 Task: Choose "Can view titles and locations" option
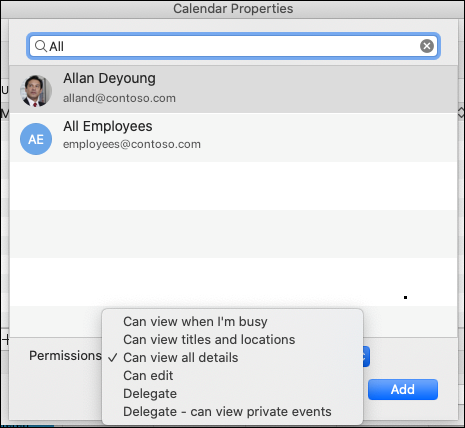point(209,340)
